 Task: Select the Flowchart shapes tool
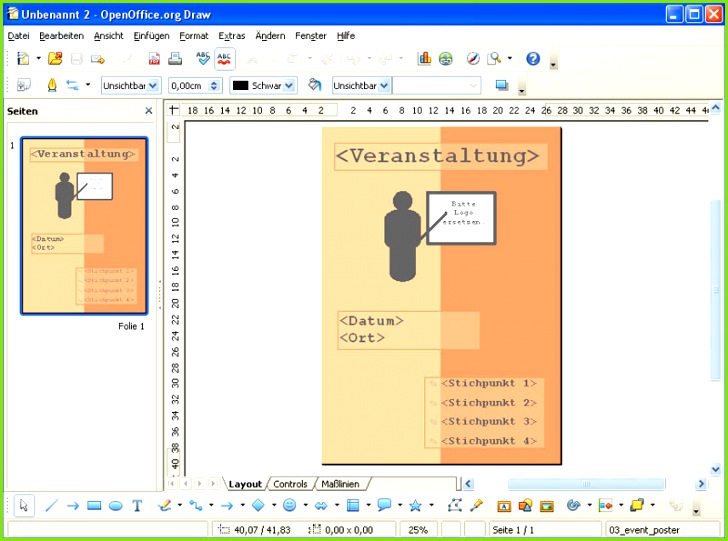[353, 505]
